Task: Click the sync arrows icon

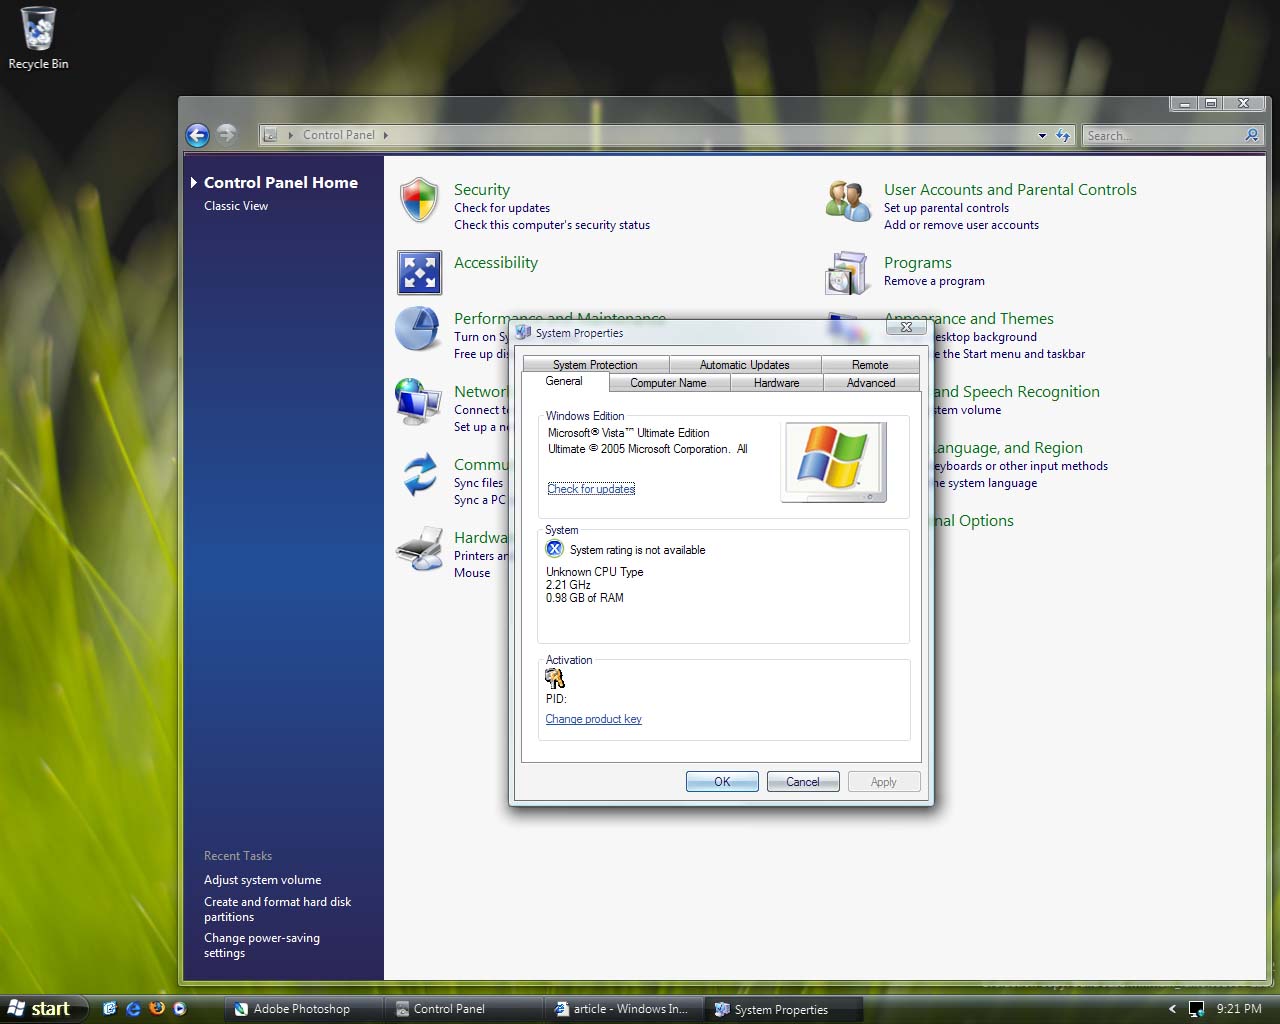Action: click(419, 475)
